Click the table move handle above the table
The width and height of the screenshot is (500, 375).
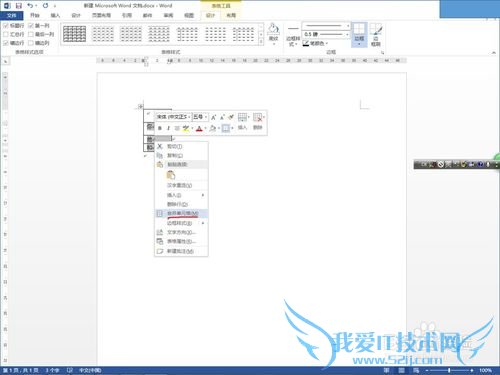click(x=141, y=107)
